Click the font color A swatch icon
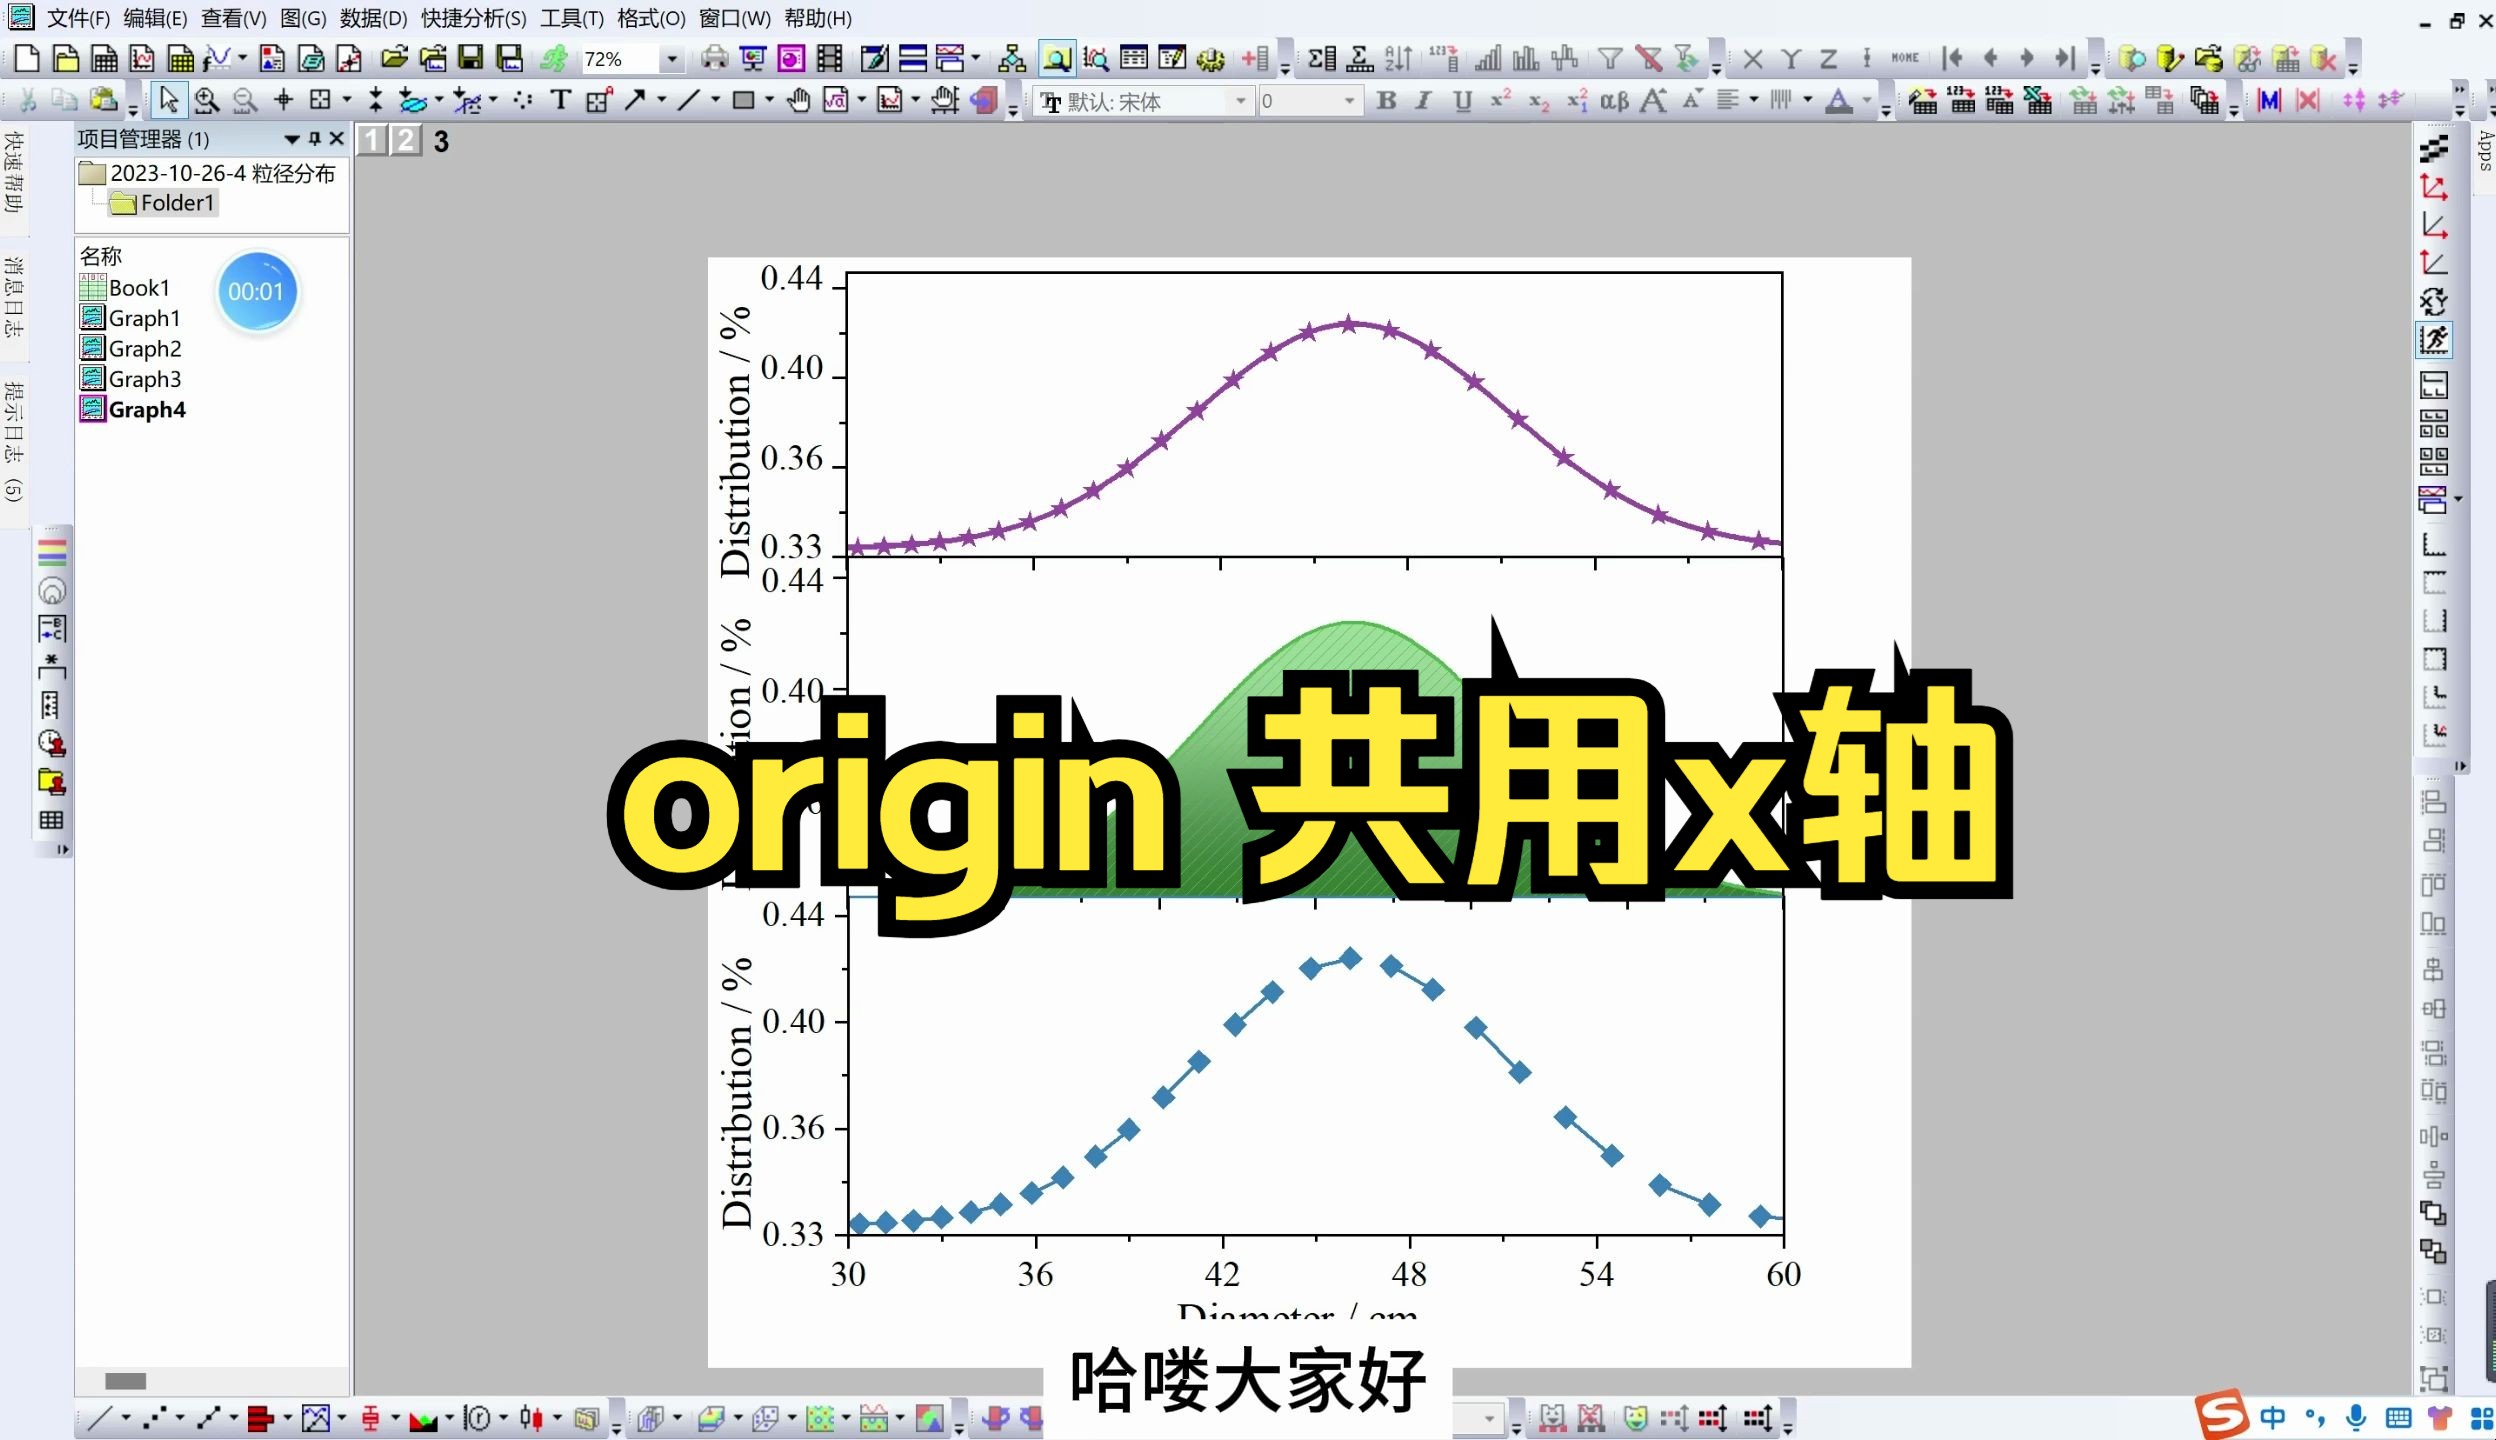This screenshot has width=2496, height=1440. point(1838,100)
